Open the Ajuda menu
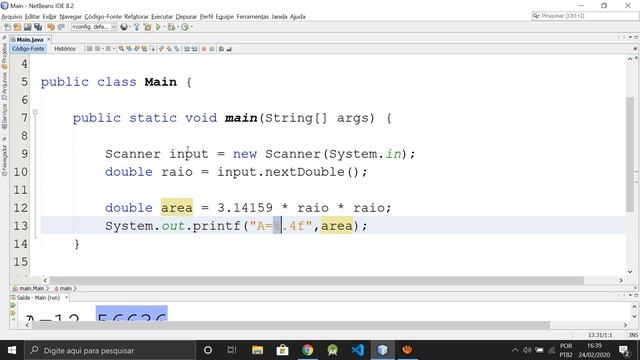The width and height of the screenshot is (640, 360). click(x=298, y=17)
